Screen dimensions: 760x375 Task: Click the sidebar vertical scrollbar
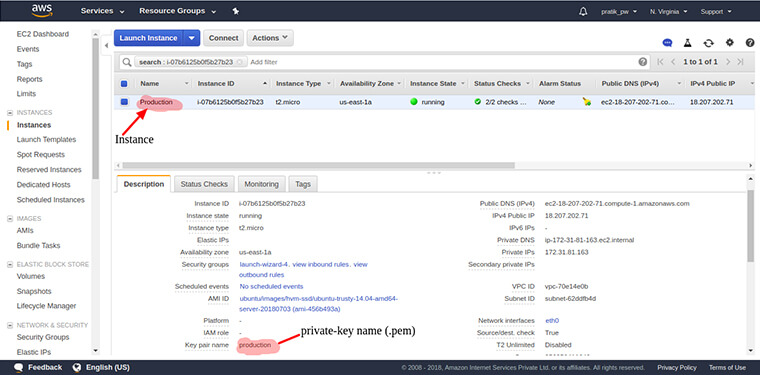[95, 108]
